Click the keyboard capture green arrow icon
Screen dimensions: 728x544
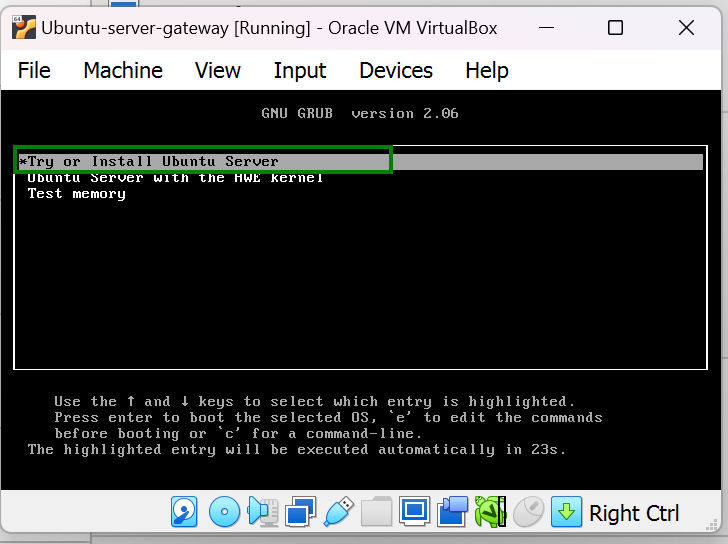[x=566, y=512]
